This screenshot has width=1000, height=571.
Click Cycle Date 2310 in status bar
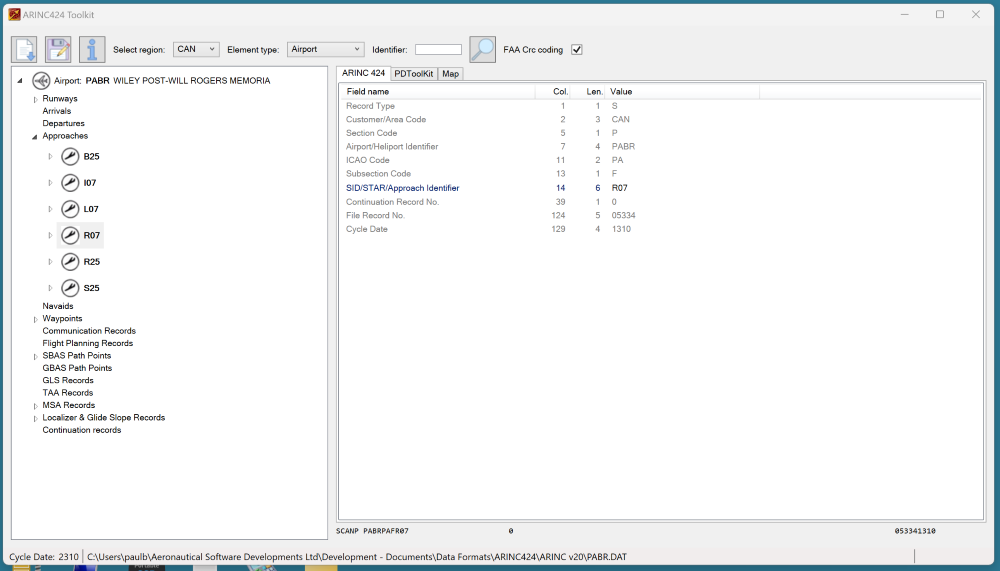point(44,557)
